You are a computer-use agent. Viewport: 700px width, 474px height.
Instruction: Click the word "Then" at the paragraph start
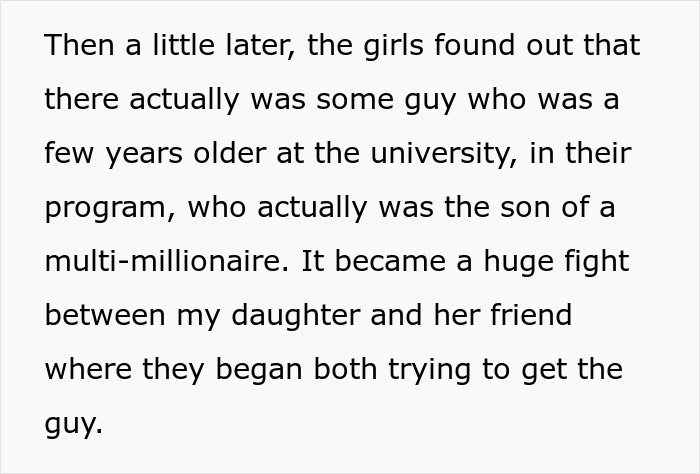pos(80,46)
